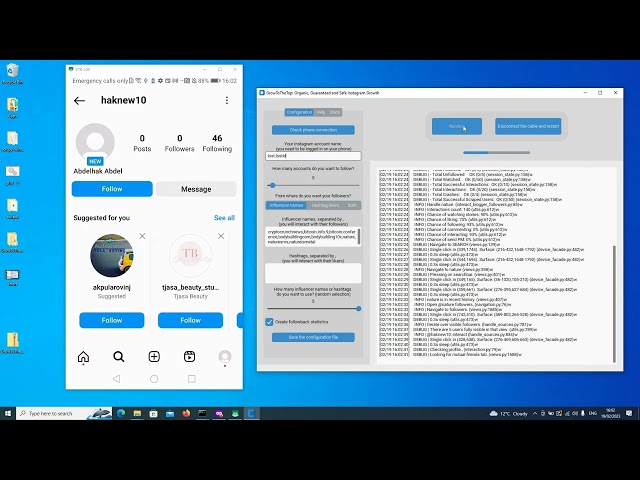Click the log panel vertical scrollbar

[613, 304]
